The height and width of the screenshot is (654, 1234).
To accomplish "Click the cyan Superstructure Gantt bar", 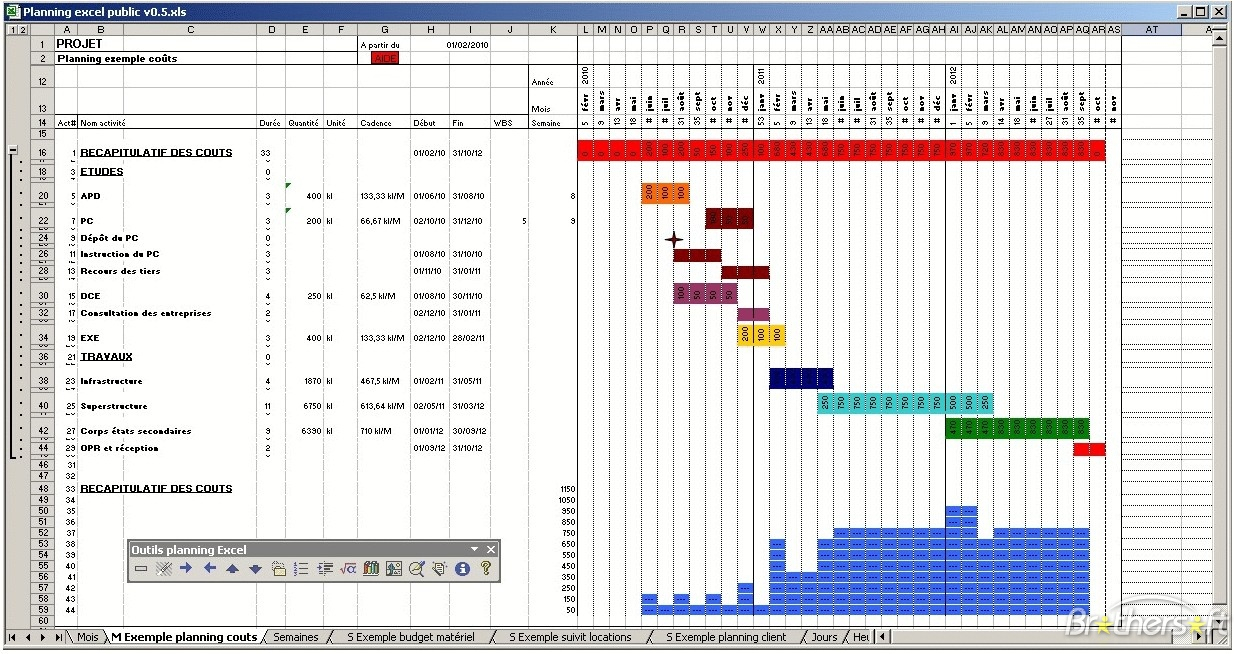I will point(906,403).
